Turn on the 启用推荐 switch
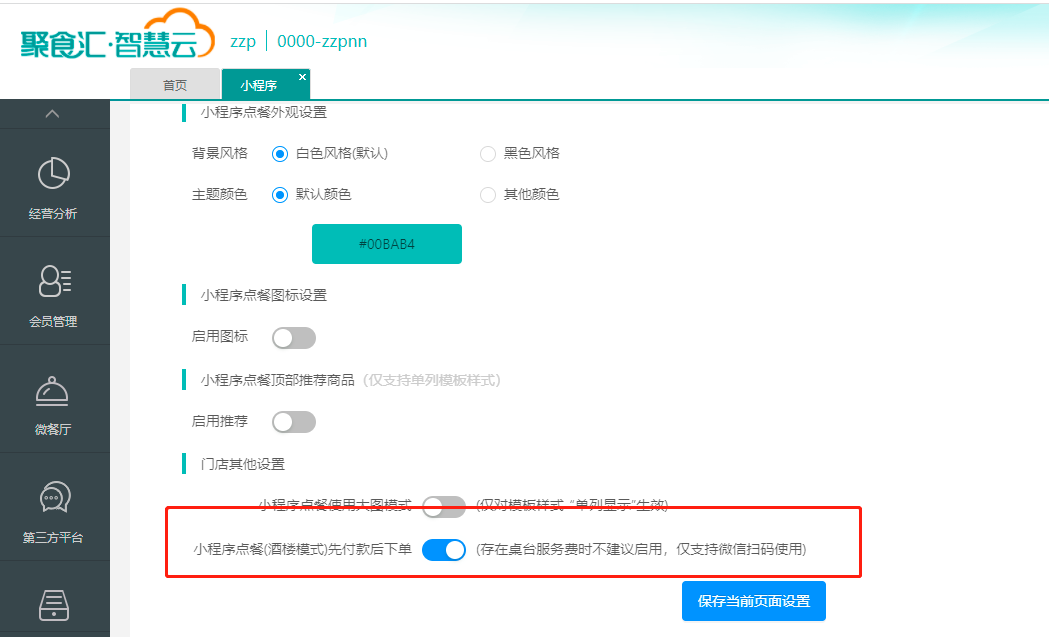Viewport: 1049px width, 637px height. click(x=294, y=422)
